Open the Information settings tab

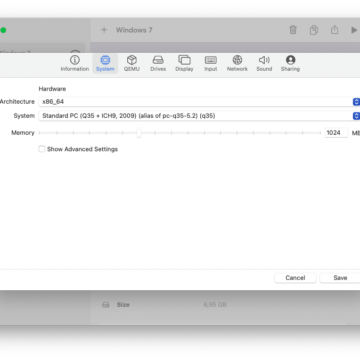(x=75, y=63)
